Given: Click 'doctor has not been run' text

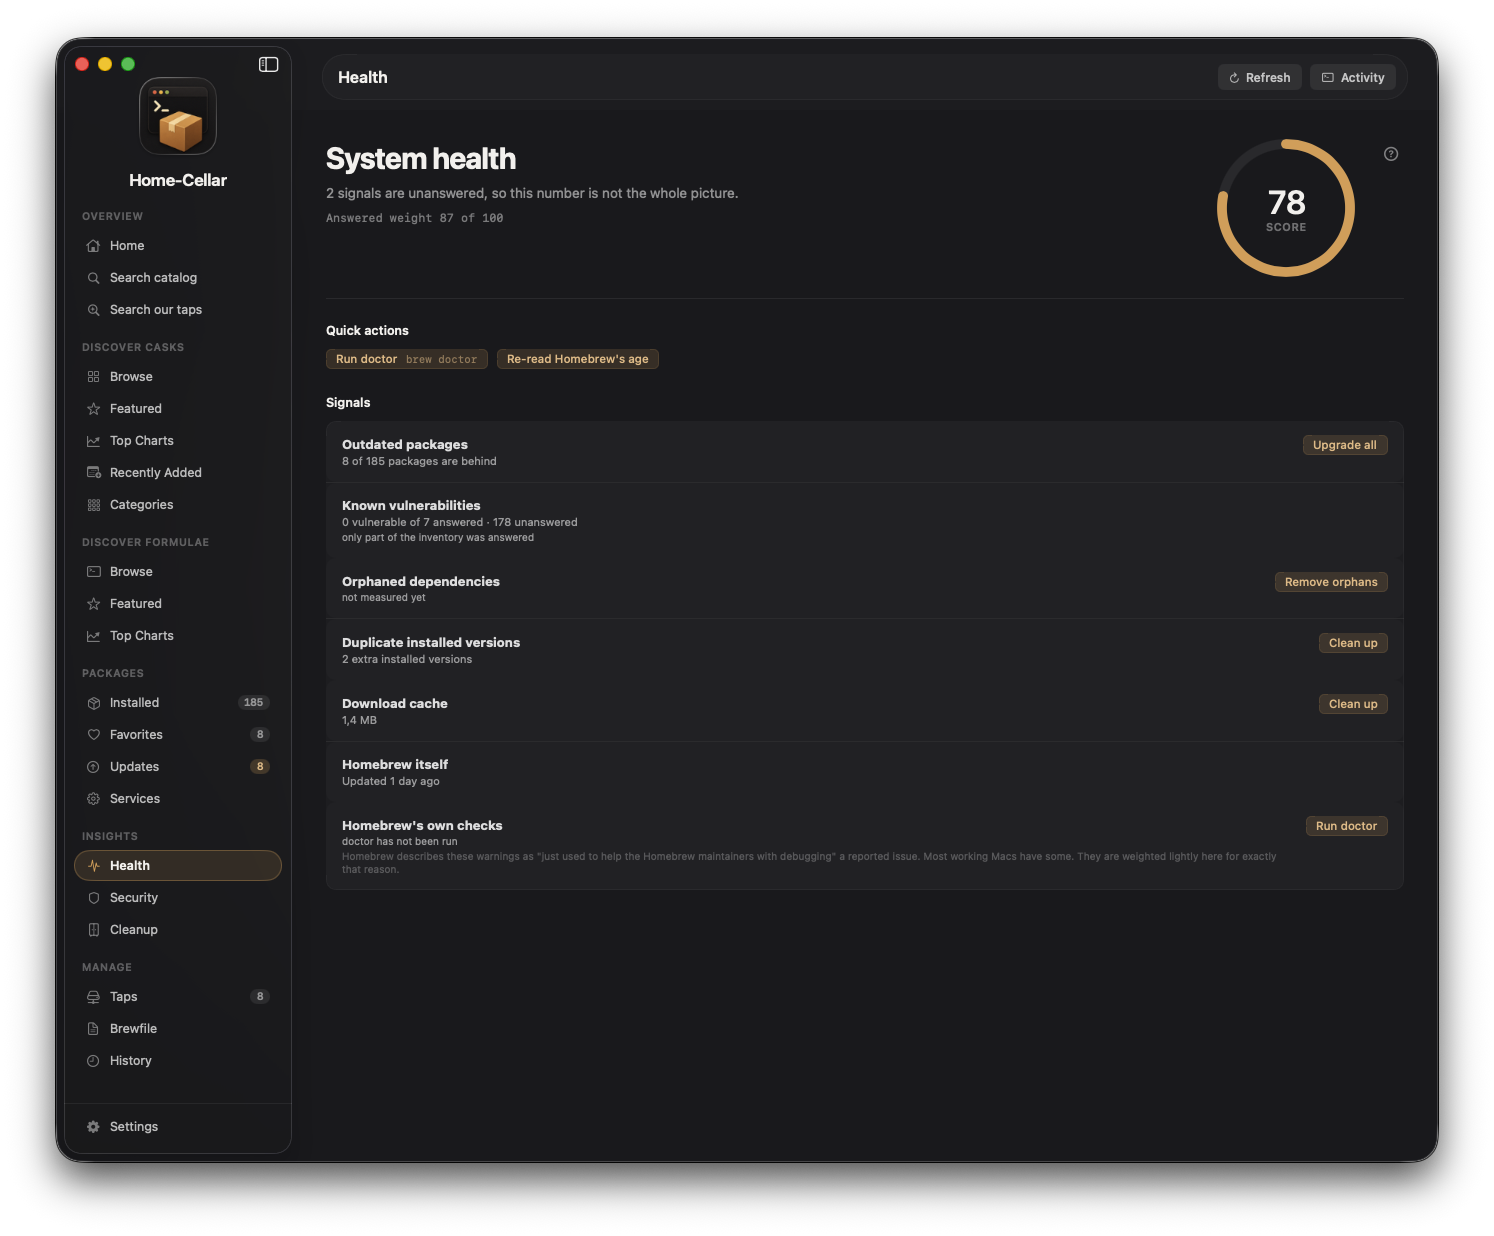Looking at the screenshot, I should tap(400, 842).
